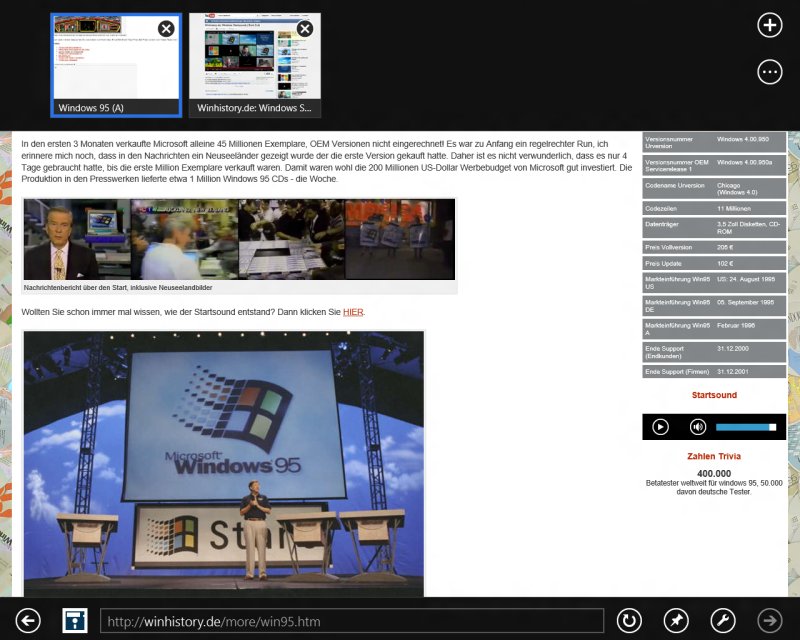Click the Codezeilen table row
800x640 pixels.
point(714,208)
